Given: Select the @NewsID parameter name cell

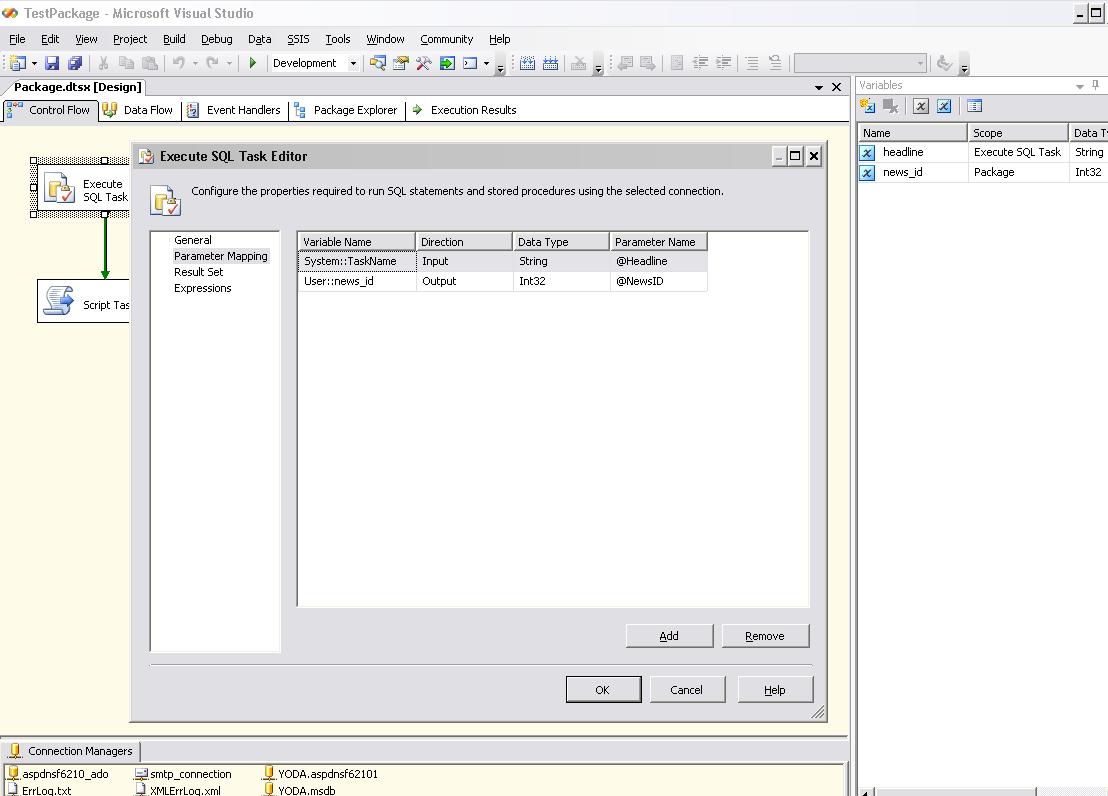Looking at the screenshot, I should [658, 281].
